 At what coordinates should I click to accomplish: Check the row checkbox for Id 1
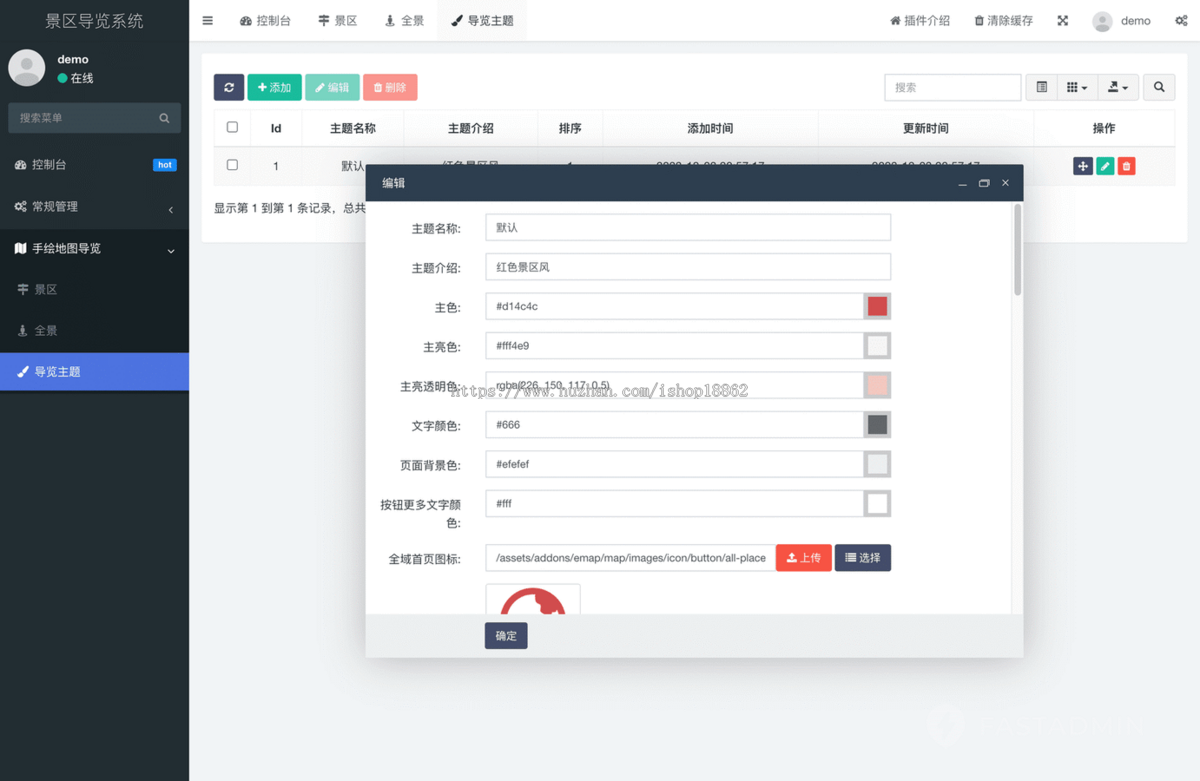click(232, 165)
